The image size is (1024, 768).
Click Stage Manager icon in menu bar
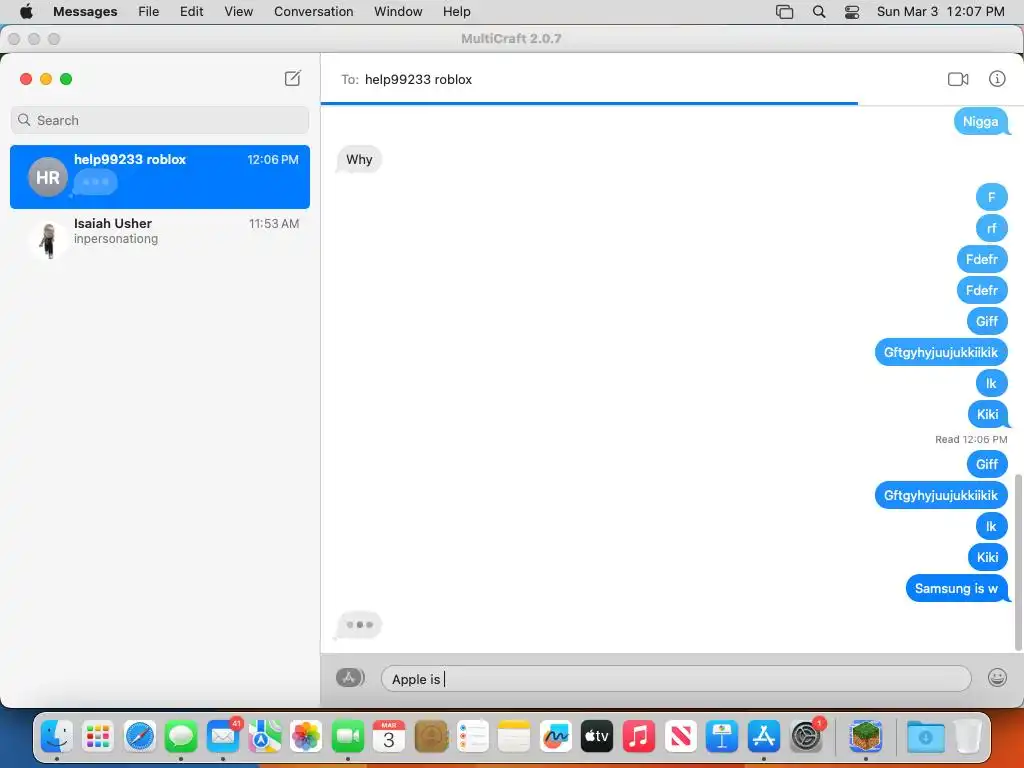click(784, 12)
